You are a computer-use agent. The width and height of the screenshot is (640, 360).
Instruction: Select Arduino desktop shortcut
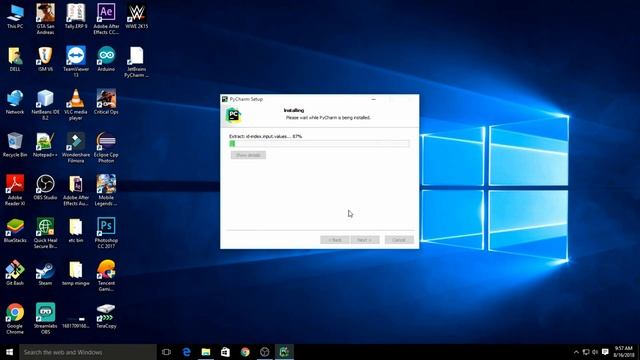click(x=106, y=59)
